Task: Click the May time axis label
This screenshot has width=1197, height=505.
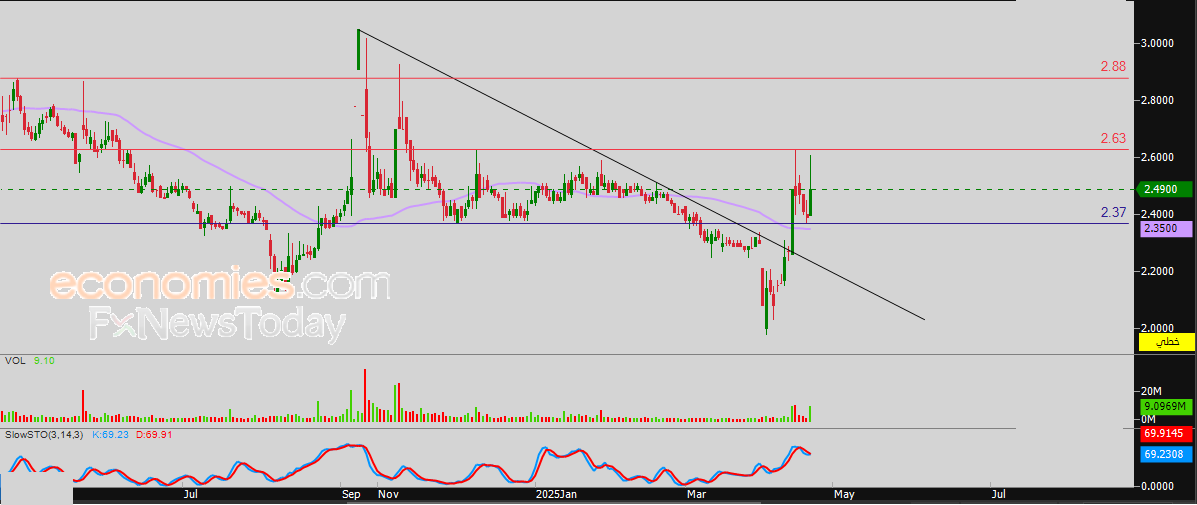Action: [x=843, y=495]
